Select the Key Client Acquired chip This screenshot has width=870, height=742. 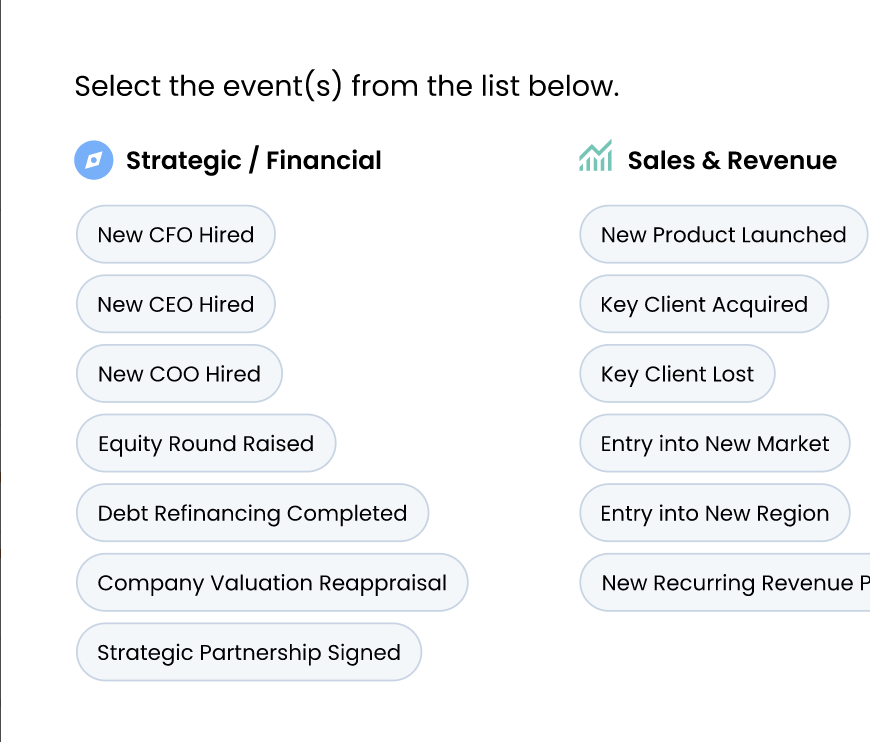point(704,304)
